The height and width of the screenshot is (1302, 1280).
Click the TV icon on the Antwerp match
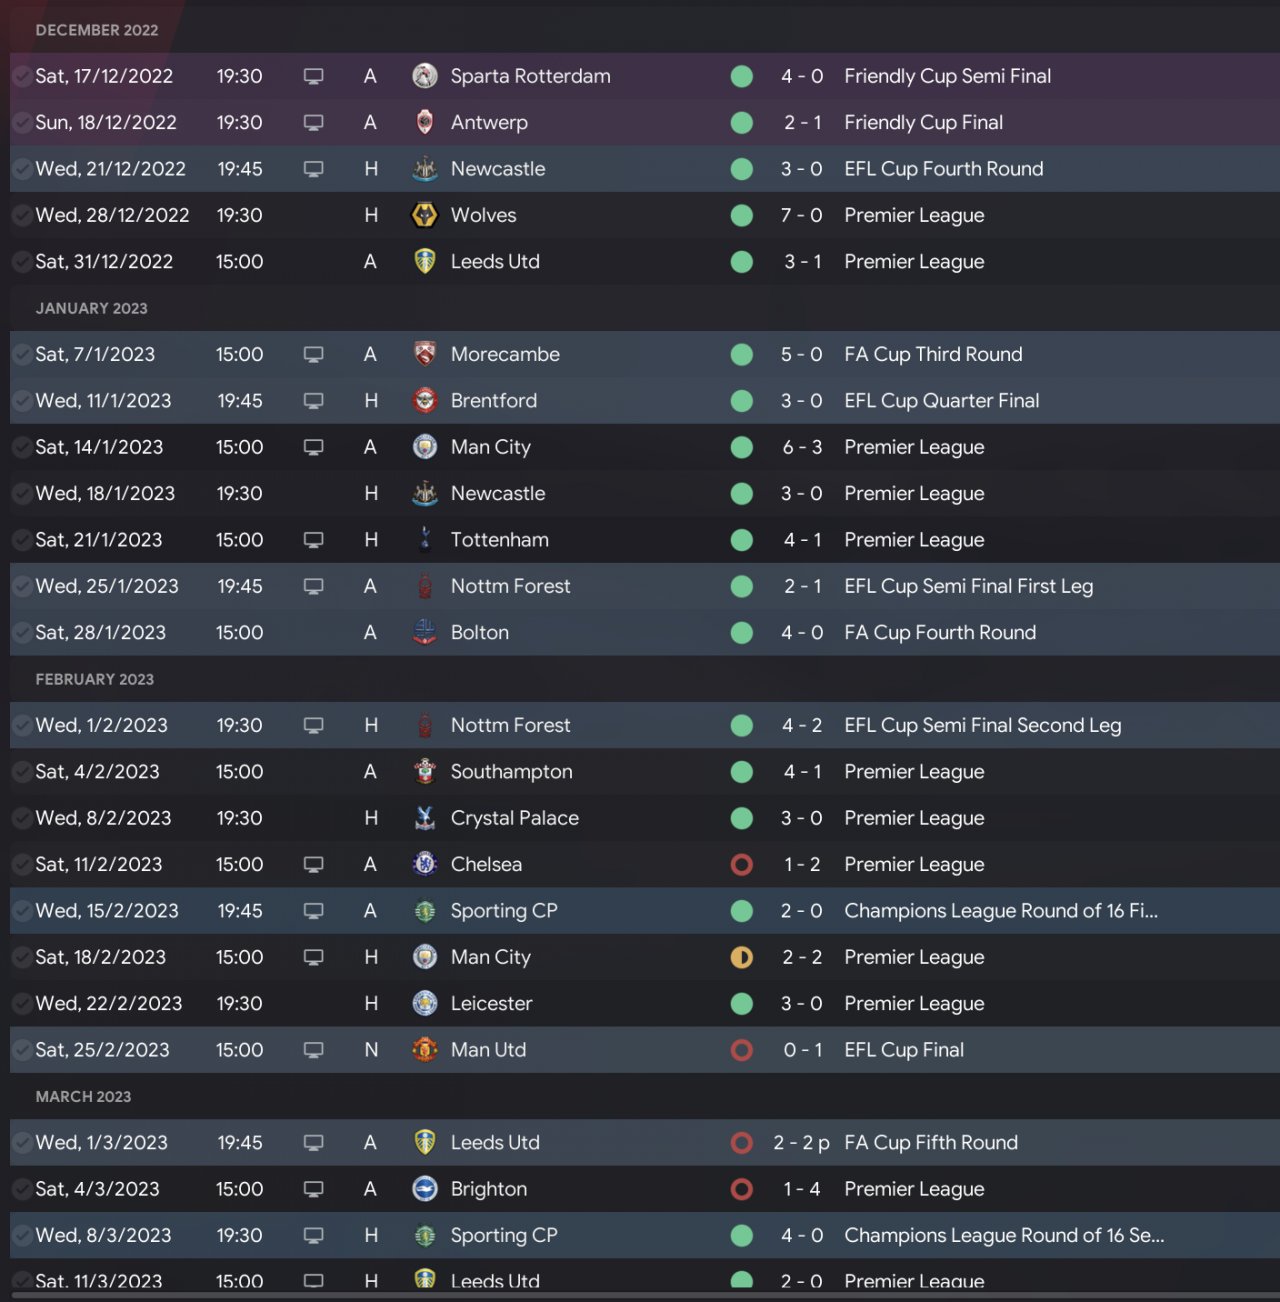[x=313, y=123]
